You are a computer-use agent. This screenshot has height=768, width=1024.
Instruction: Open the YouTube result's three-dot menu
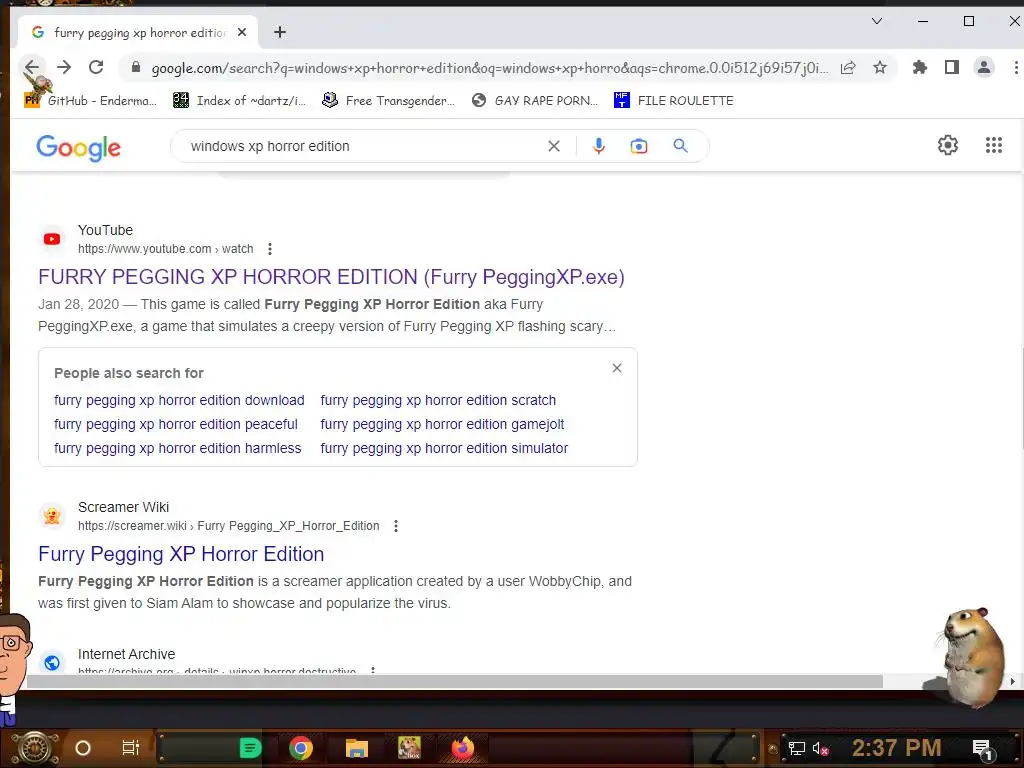270,249
